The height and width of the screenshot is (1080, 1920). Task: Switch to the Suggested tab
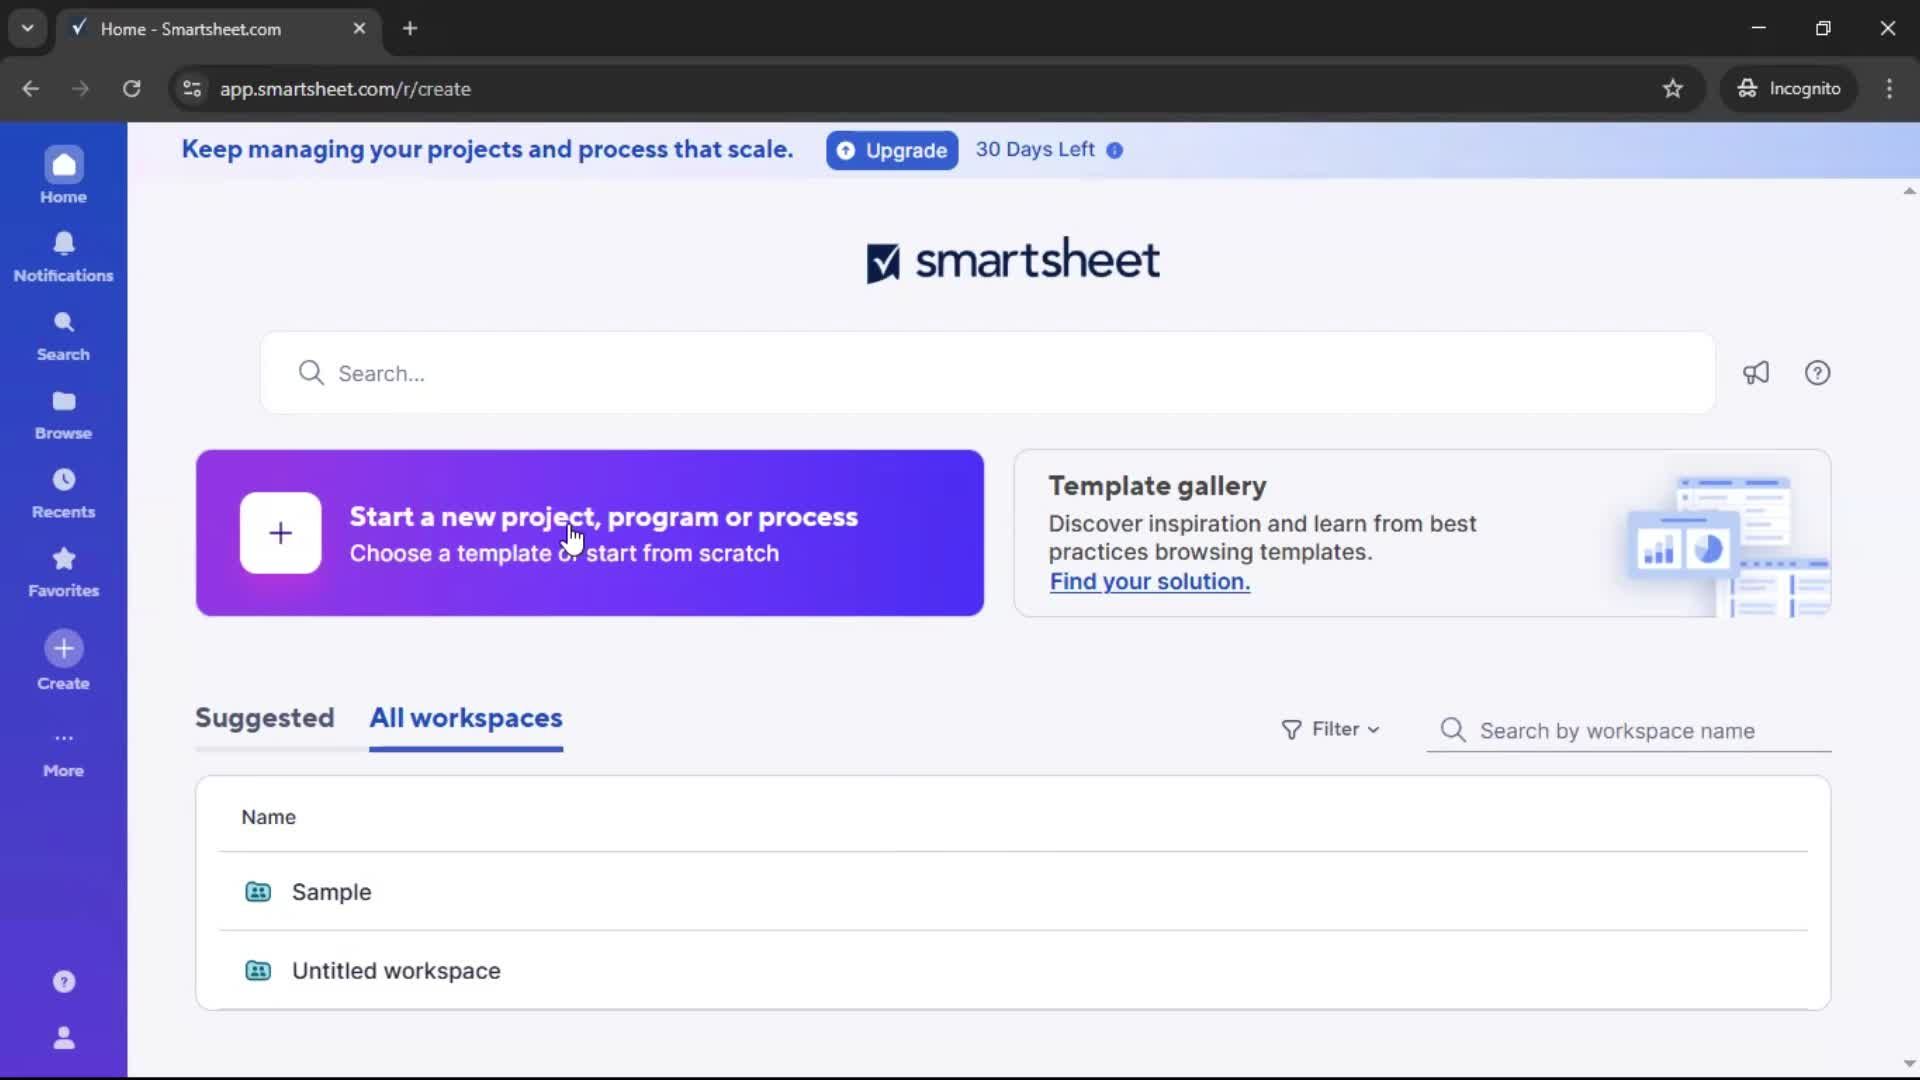(x=265, y=718)
